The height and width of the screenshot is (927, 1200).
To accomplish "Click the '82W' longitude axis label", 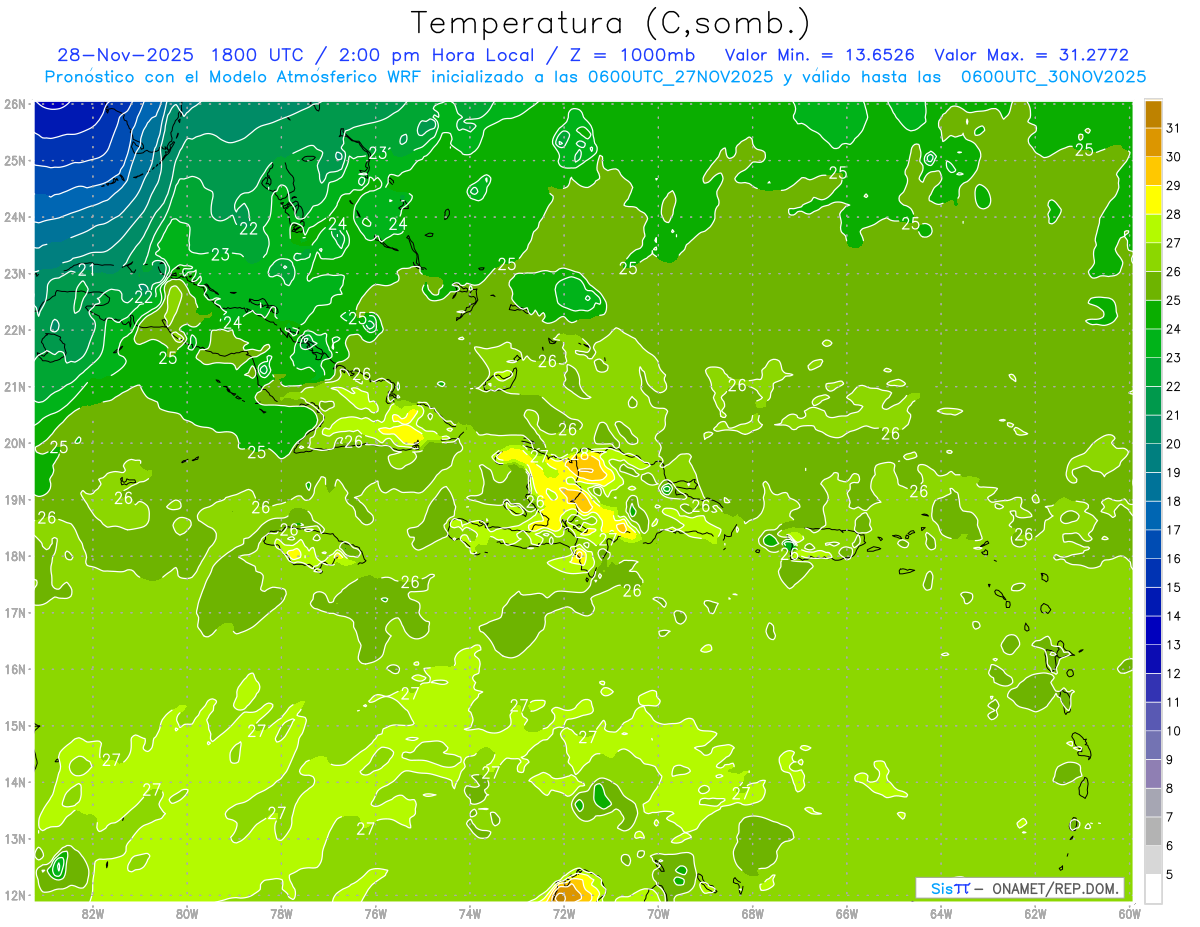I will coord(92,913).
